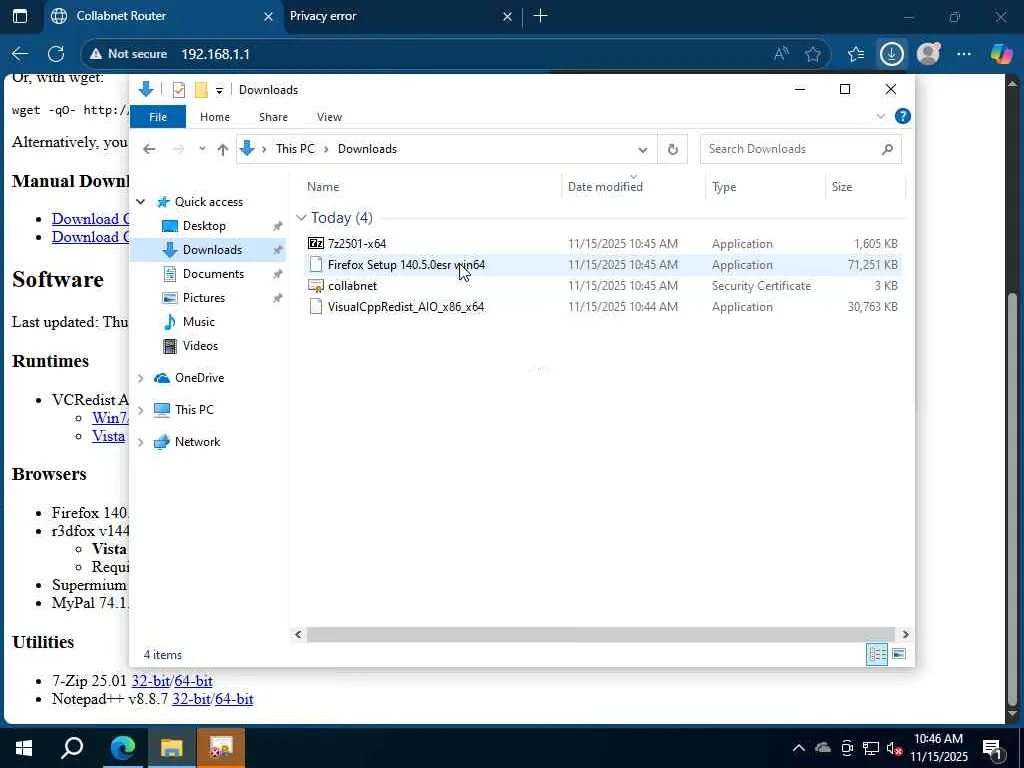Open Edge Downloads icon
Image resolution: width=1024 pixels, height=768 pixels.
point(891,54)
